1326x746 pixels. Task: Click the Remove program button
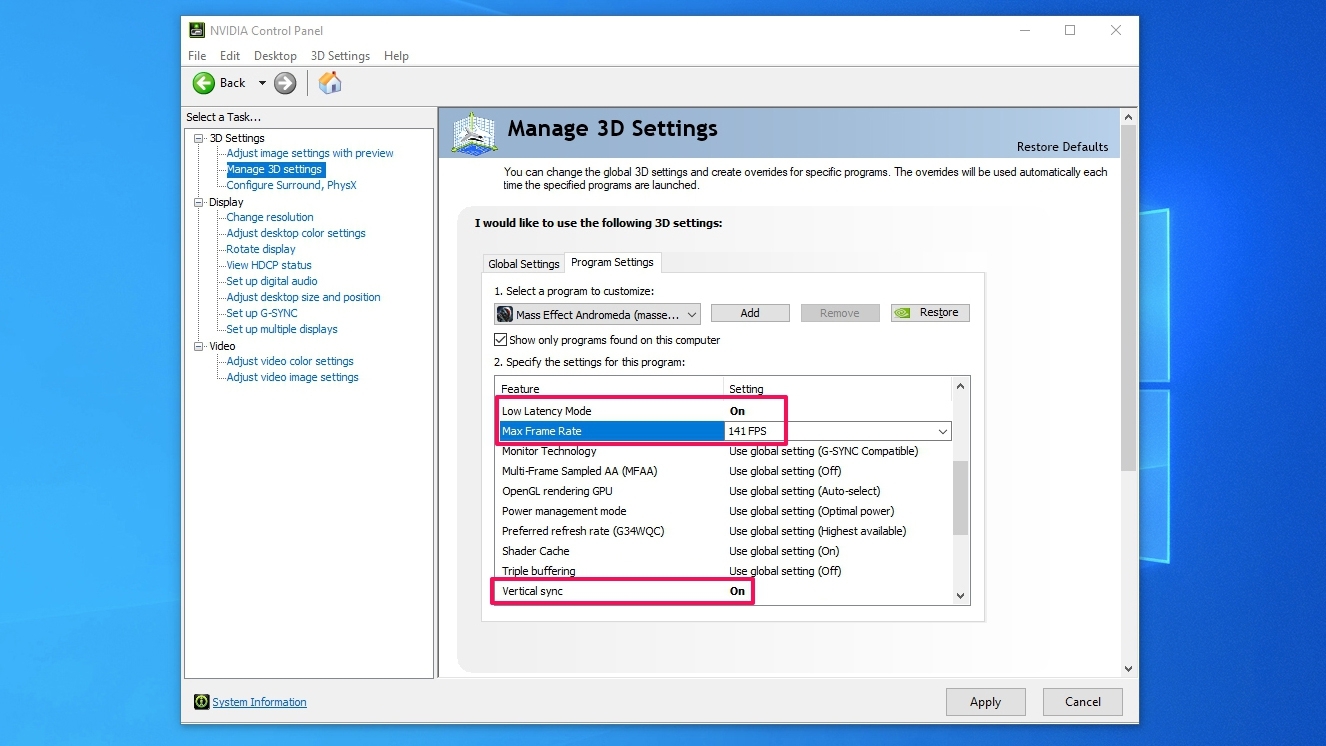839,313
